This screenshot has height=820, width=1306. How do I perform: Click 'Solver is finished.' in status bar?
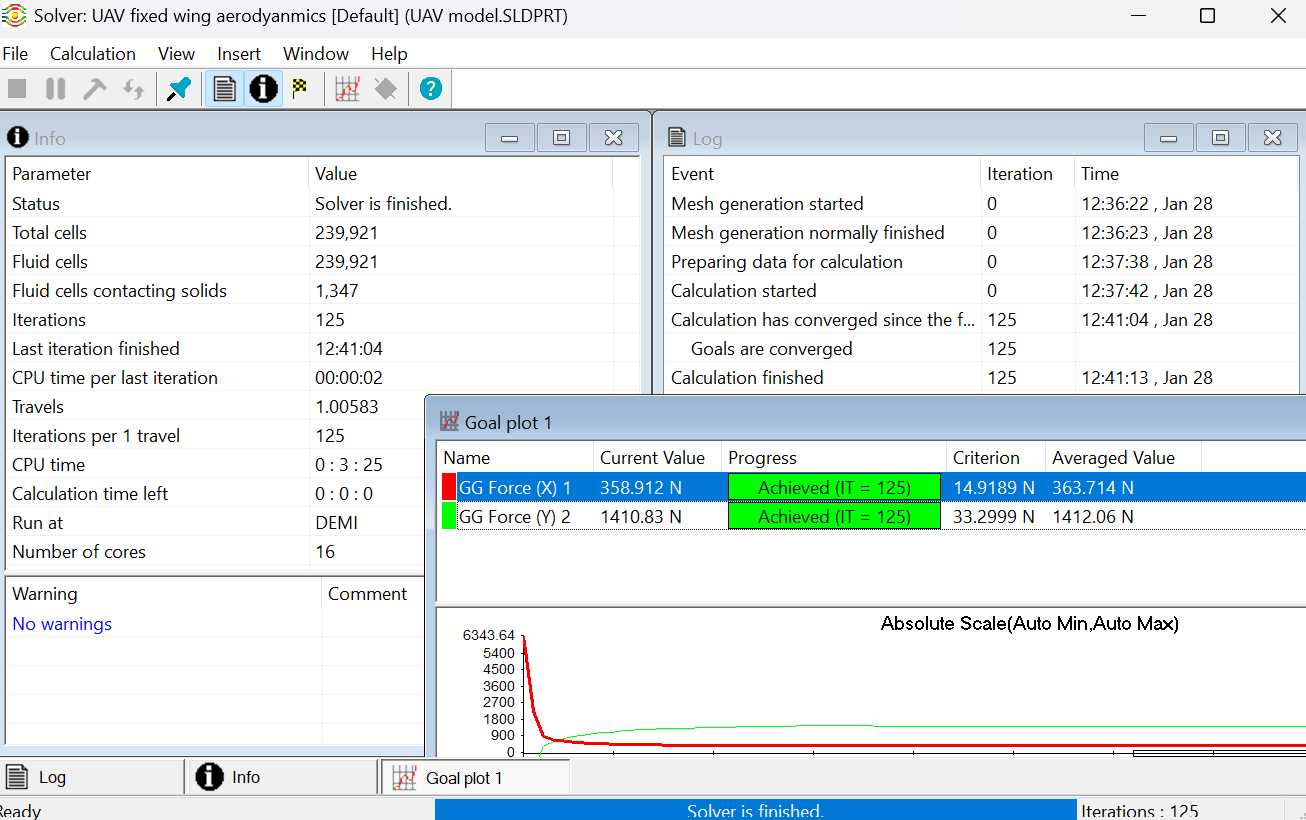tap(756, 811)
